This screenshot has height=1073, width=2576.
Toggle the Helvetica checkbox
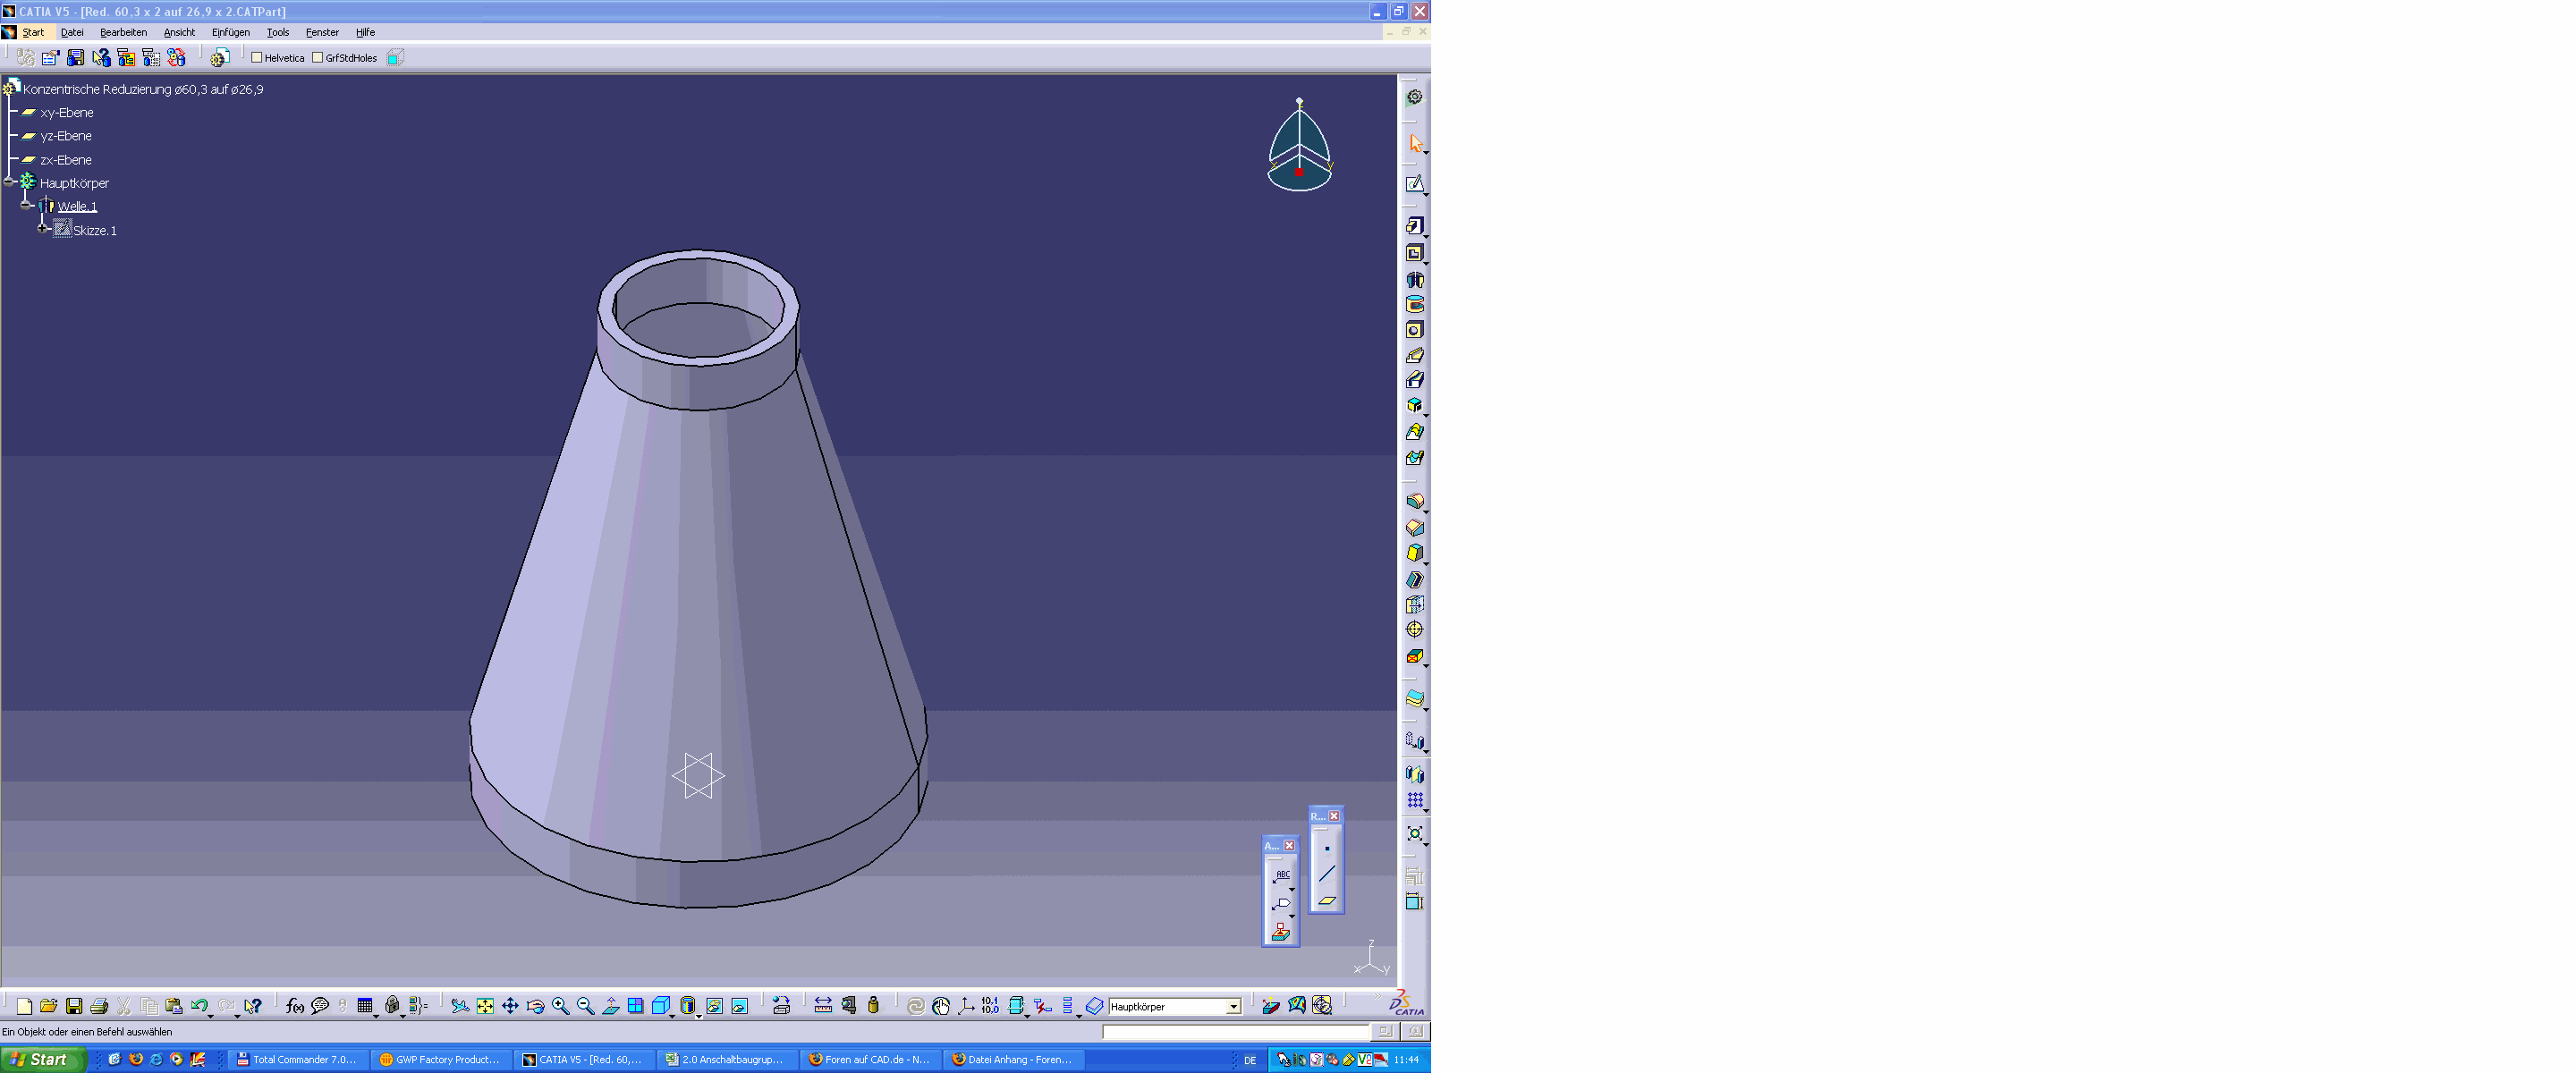click(257, 58)
